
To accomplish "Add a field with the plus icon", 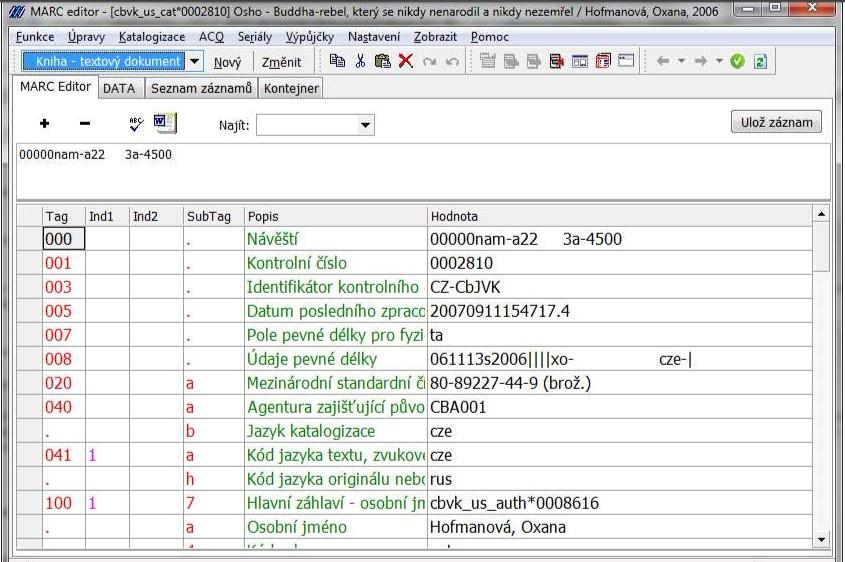I will [x=45, y=124].
